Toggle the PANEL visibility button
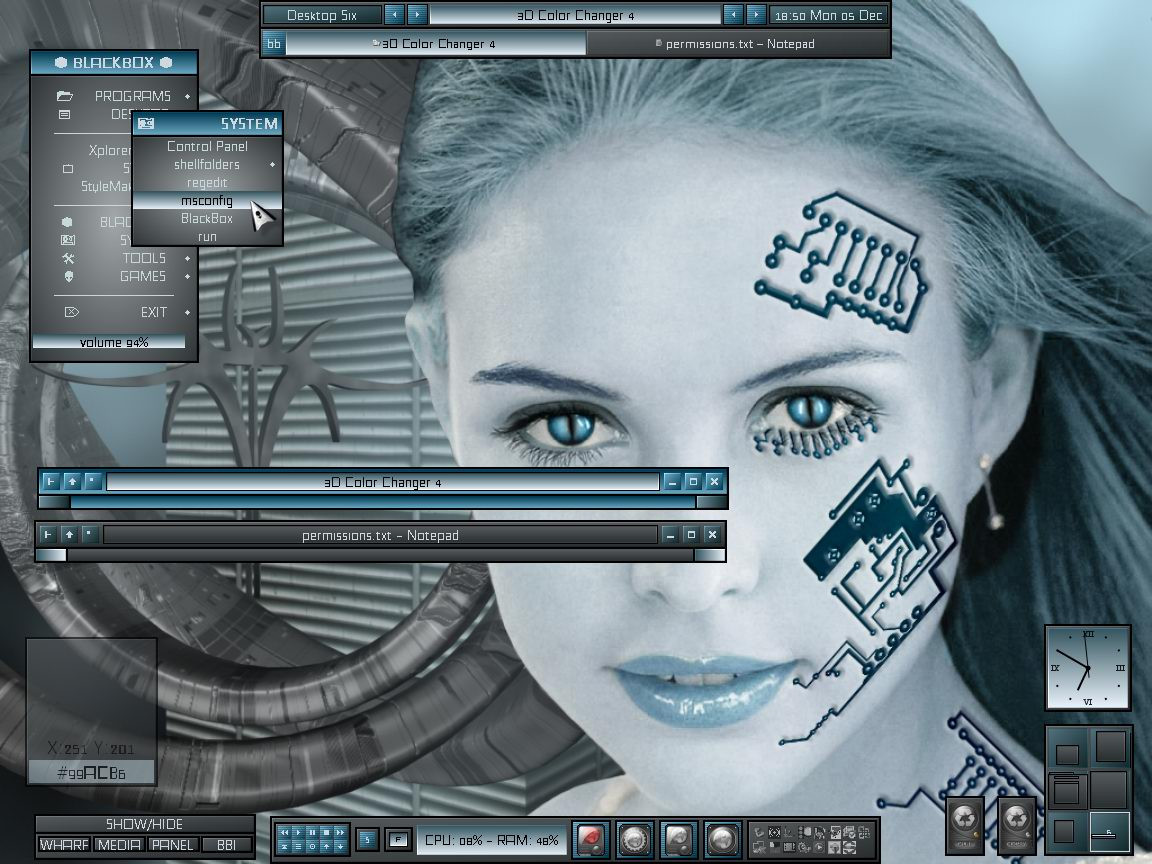This screenshot has width=1152, height=864. click(172, 845)
